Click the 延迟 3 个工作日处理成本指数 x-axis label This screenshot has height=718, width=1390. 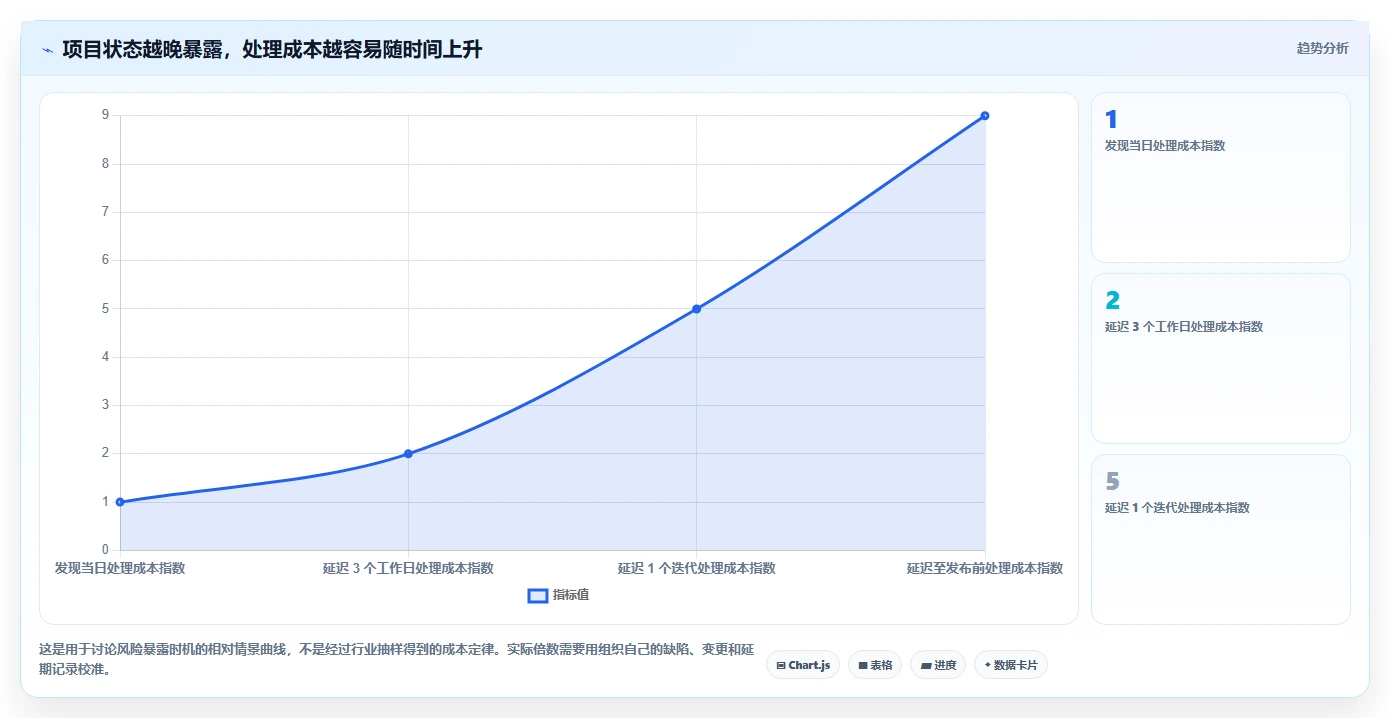[408, 568]
